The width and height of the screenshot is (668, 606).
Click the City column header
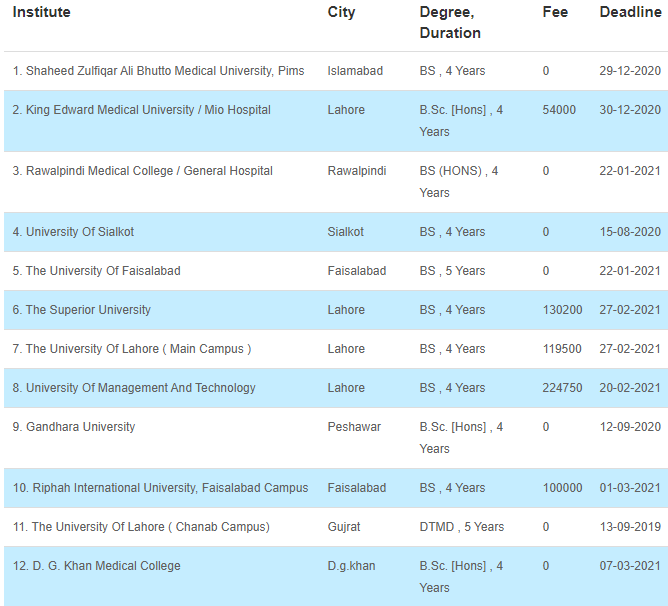(341, 12)
